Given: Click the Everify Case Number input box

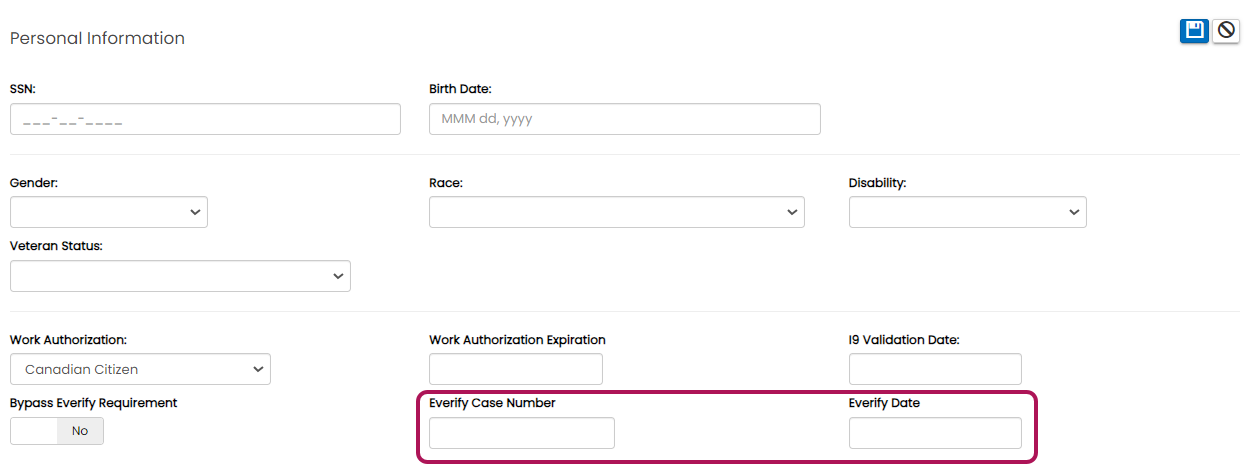Looking at the screenshot, I should point(522,433).
